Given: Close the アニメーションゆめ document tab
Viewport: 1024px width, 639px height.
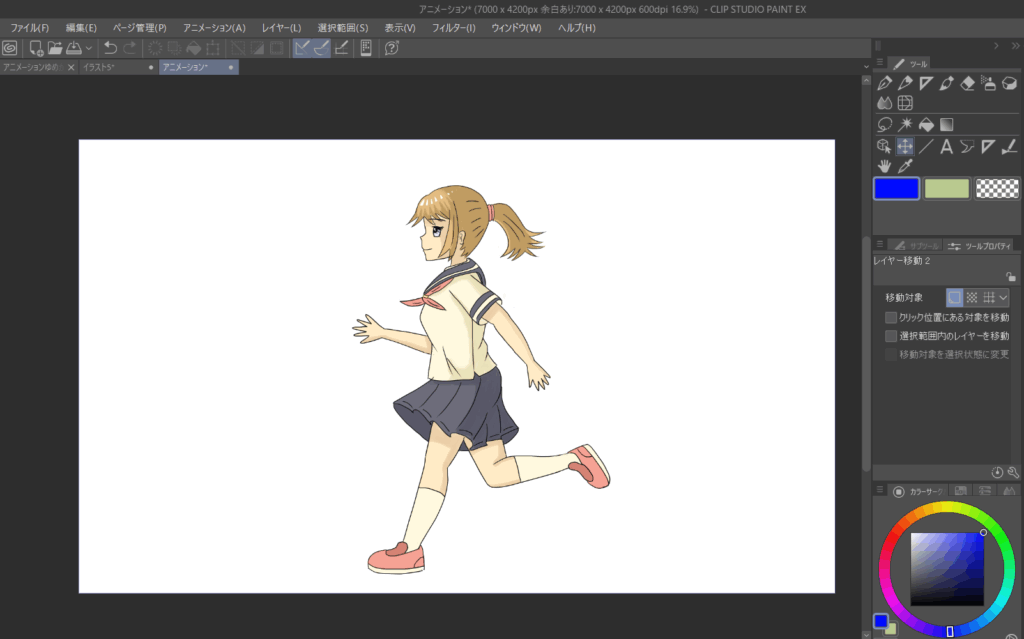Looking at the screenshot, I should (x=71, y=67).
